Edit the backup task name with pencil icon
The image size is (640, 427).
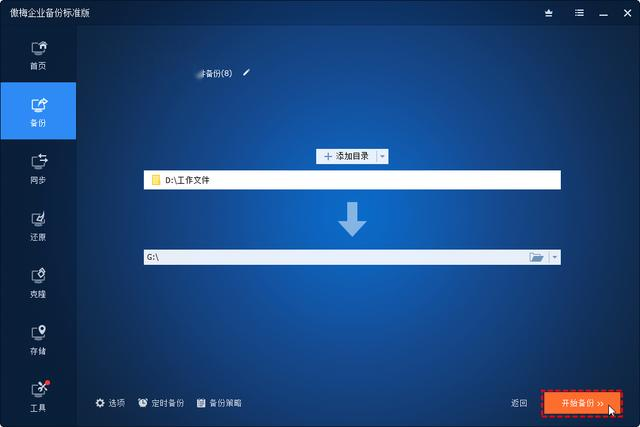click(x=246, y=73)
